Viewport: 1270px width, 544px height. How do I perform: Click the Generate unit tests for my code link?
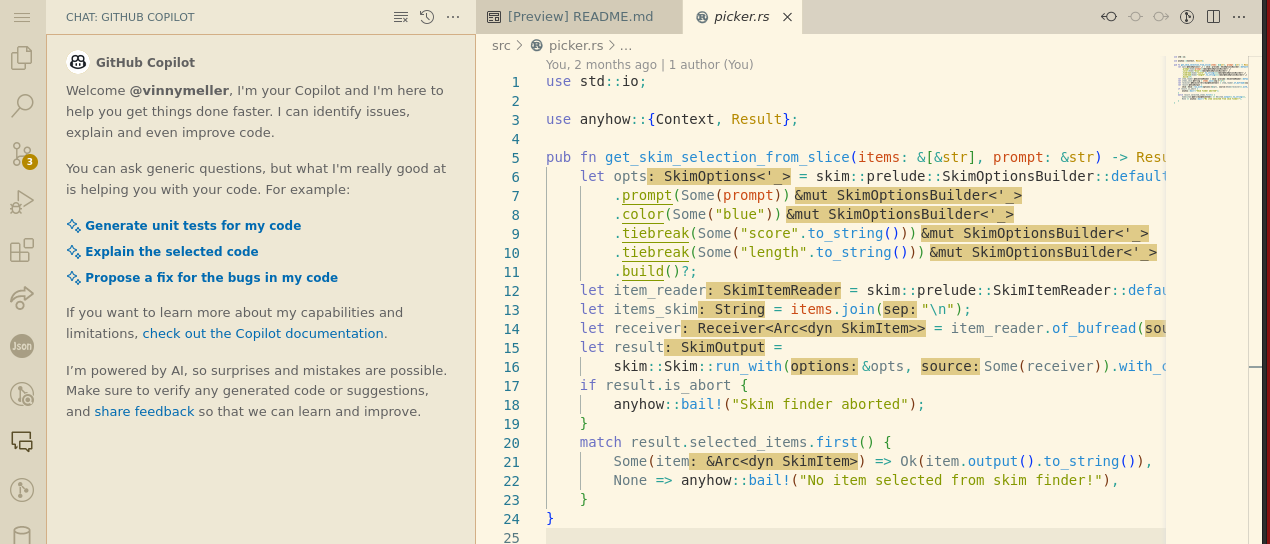pyautogui.click(x=192, y=226)
